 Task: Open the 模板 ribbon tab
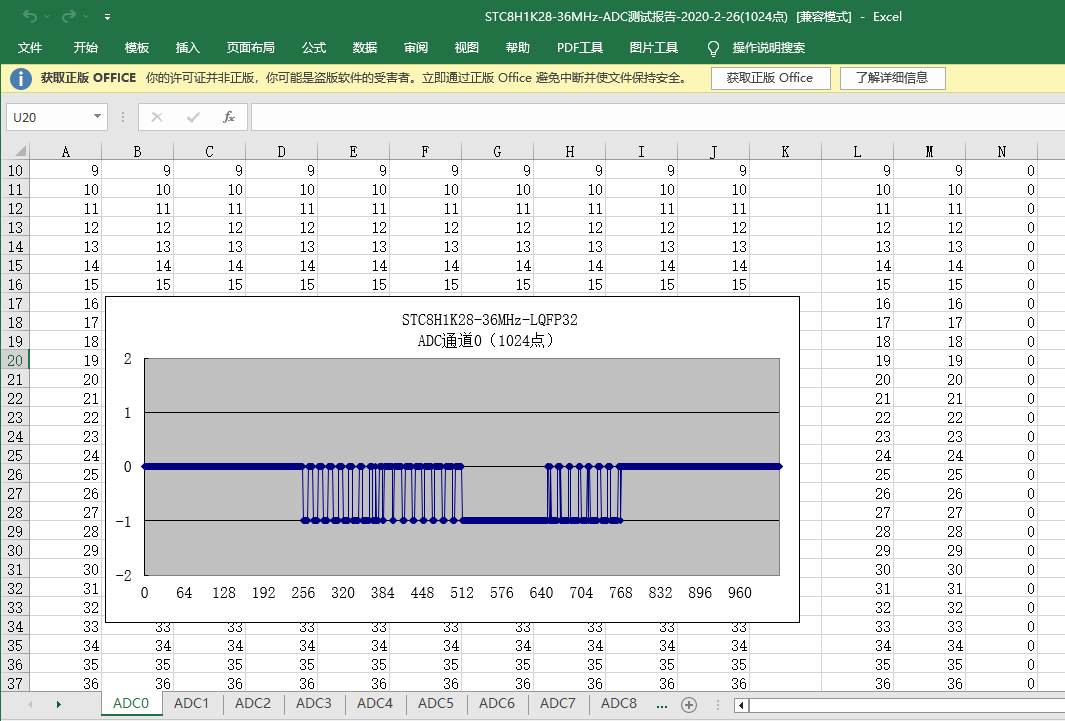(137, 48)
